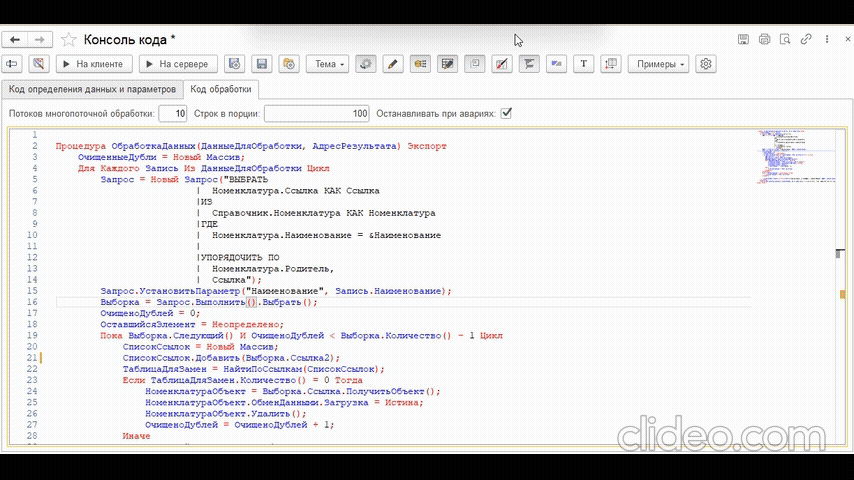This screenshot has width=854, height=480.
Task: Click the Потоков многопоточной обработки field
Action: [173, 113]
